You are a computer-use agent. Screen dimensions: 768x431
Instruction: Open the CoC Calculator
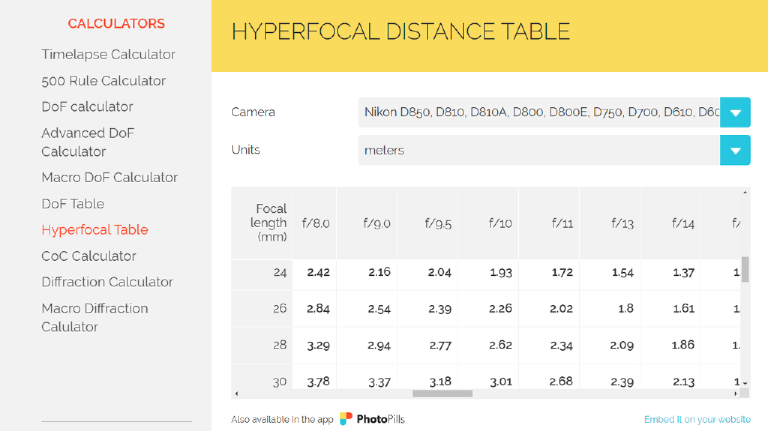88,255
